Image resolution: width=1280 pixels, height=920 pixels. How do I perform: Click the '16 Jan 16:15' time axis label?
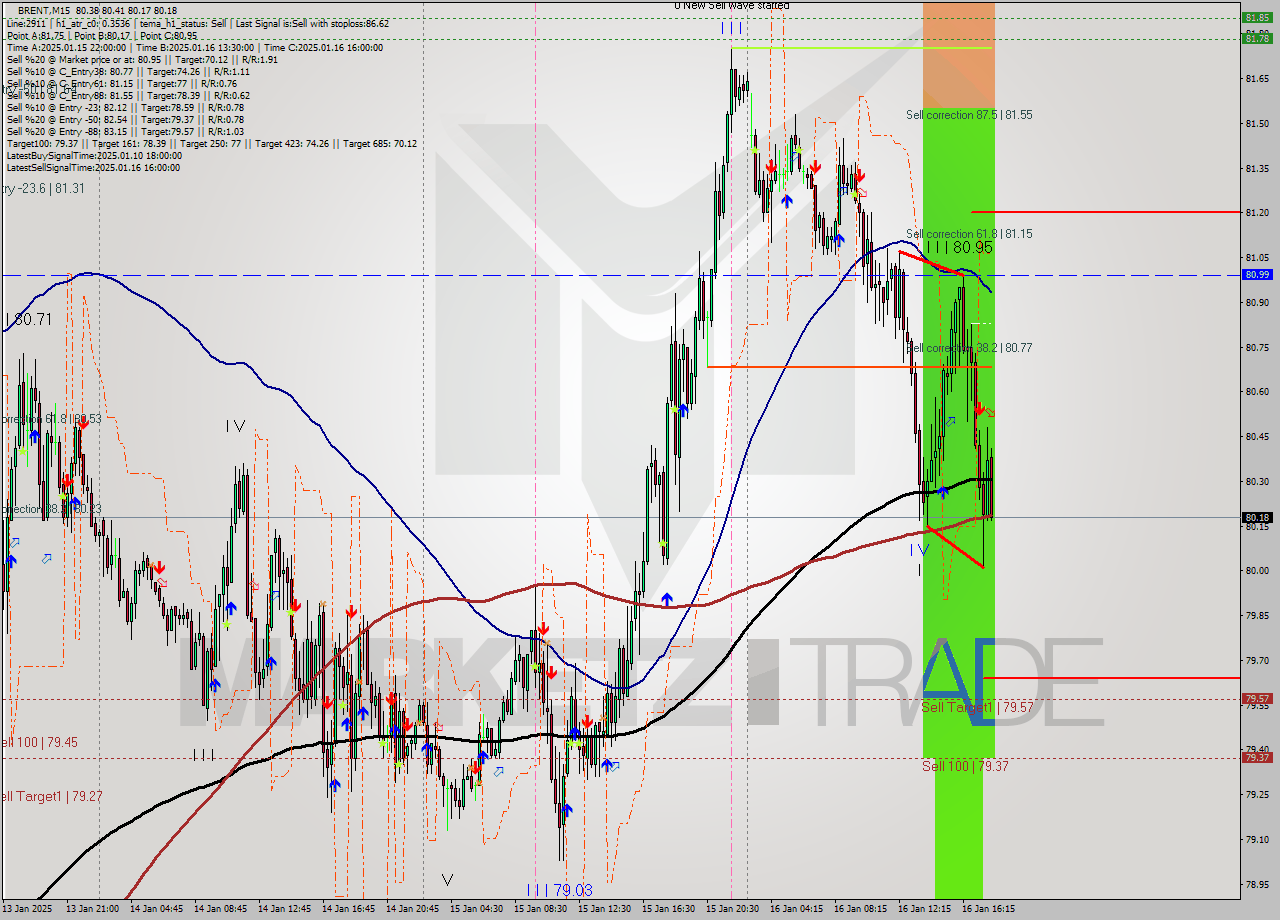(988, 909)
